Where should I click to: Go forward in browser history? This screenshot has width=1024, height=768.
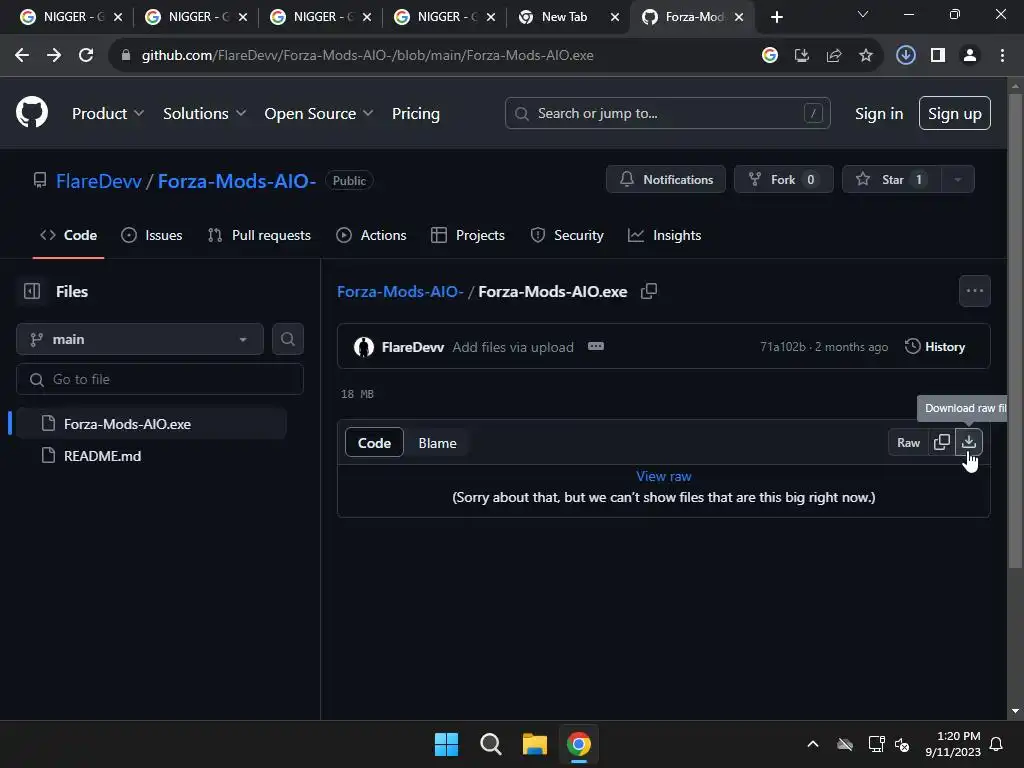(54, 56)
